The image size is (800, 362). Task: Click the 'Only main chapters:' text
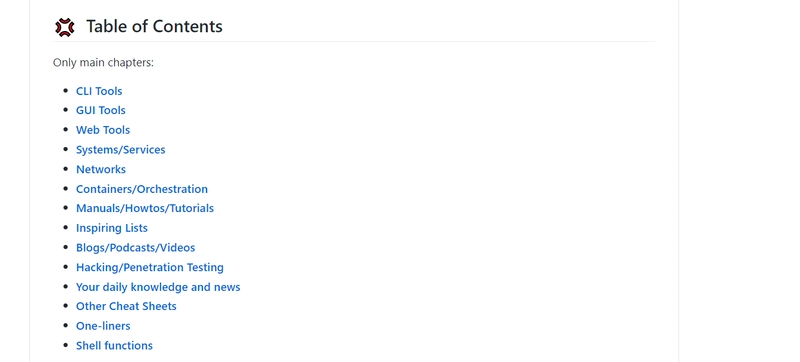point(103,63)
